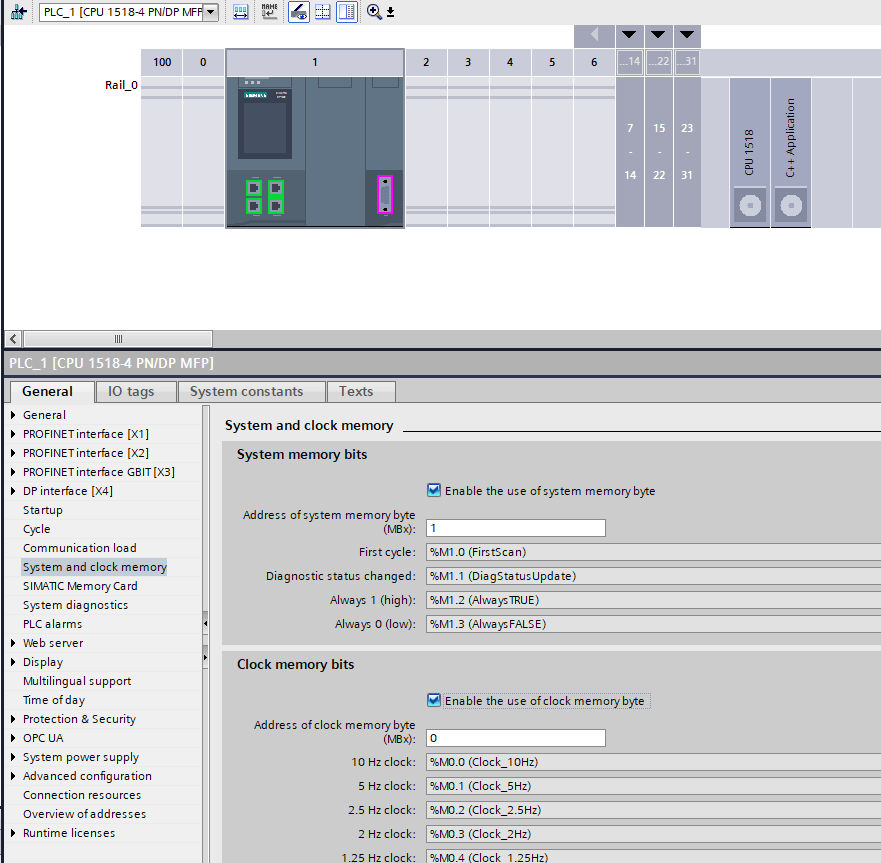The height and width of the screenshot is (863, 881).
Task: Toggle the hardware catalog side pane icon
Action: point(347,12)
